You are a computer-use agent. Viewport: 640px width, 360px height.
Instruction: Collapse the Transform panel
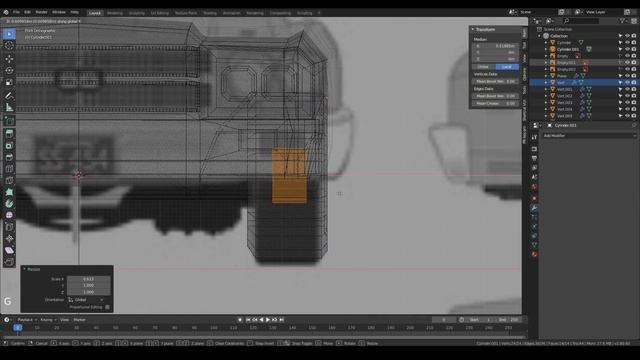(x=473, y=29)
